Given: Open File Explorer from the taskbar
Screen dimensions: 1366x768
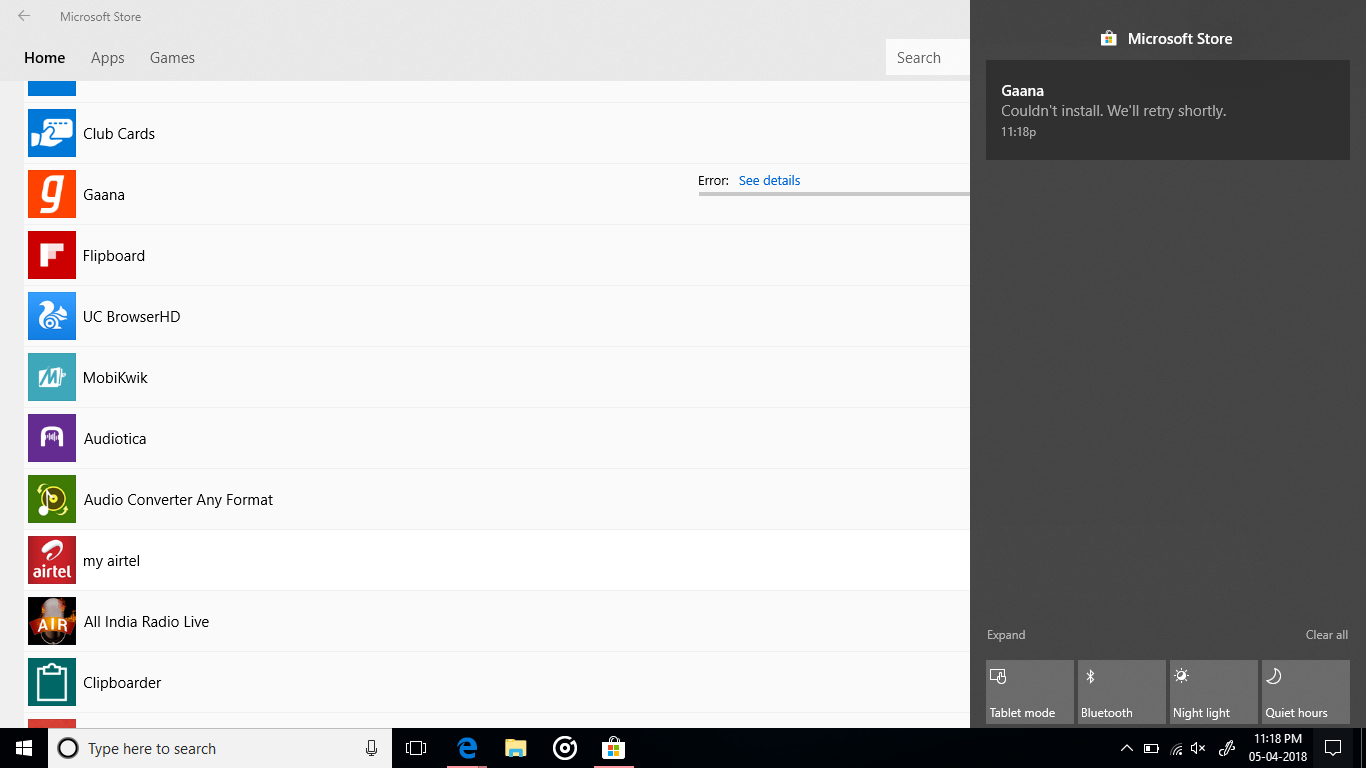Looking at the screenshot, I should click(515, 748).
